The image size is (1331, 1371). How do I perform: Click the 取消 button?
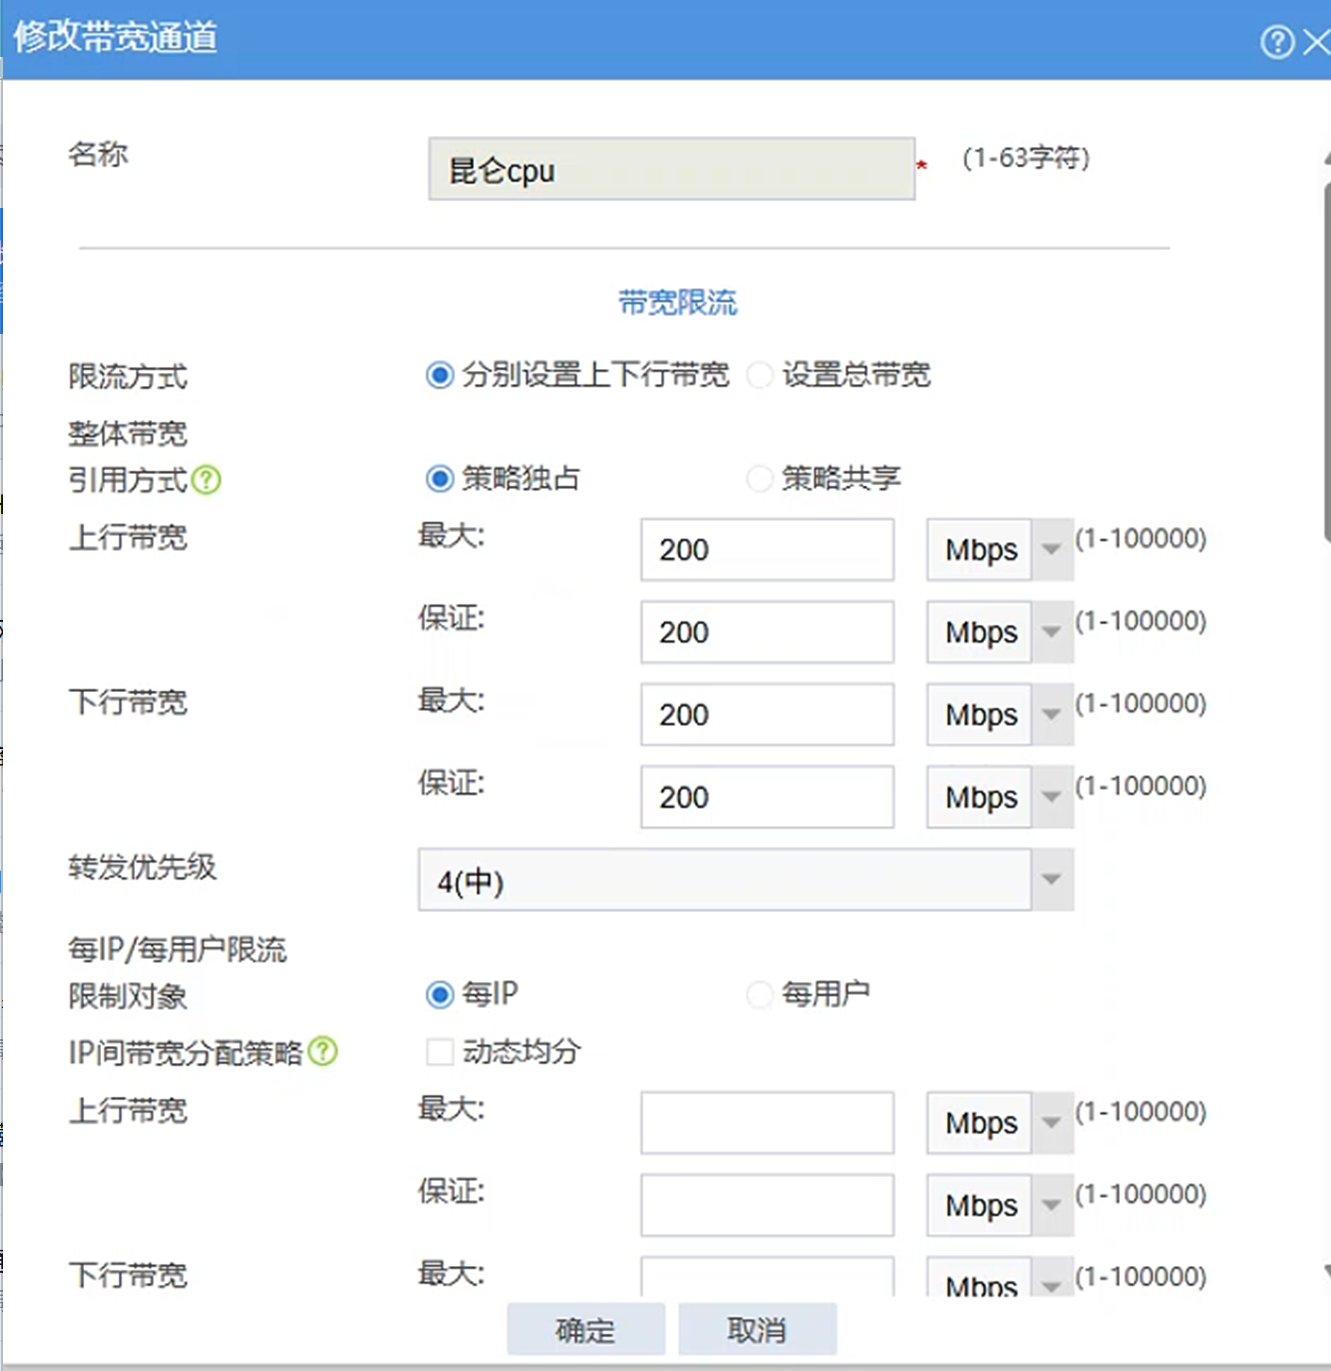tap(757, 1329)
